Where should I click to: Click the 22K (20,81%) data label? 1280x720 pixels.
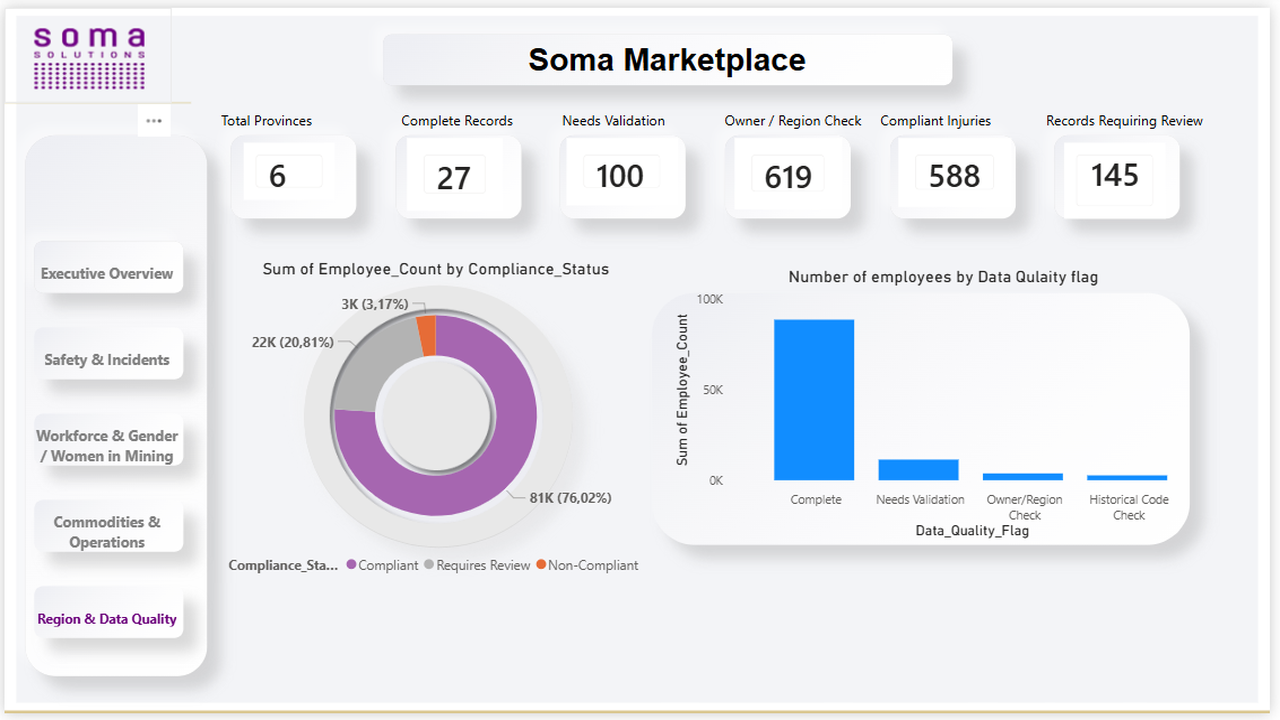pos(293,342)
